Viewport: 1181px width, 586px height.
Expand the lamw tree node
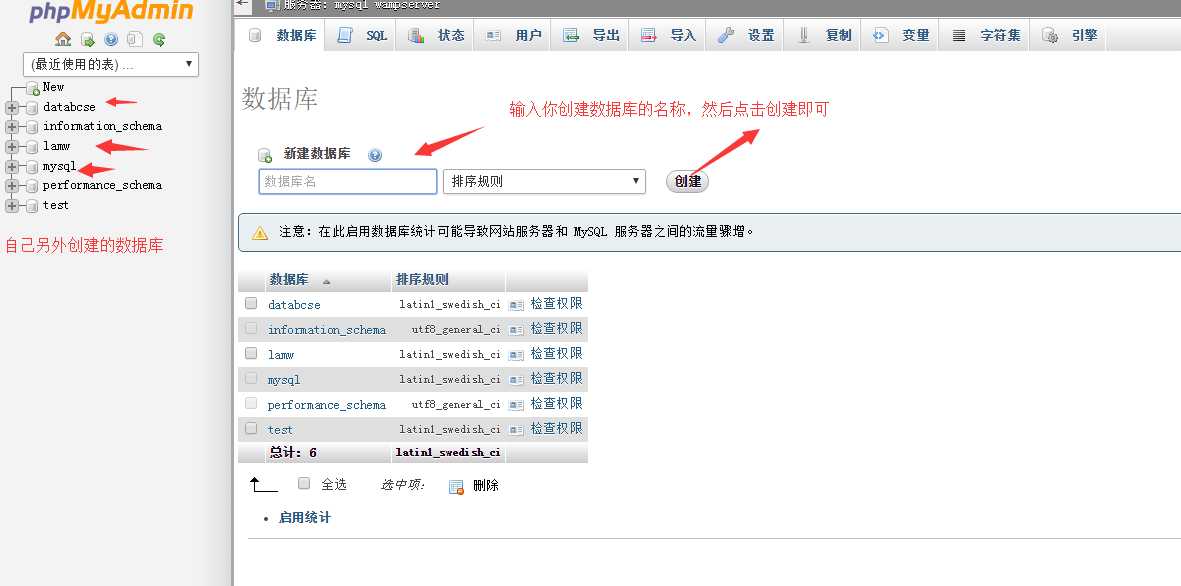pos(11,146)
